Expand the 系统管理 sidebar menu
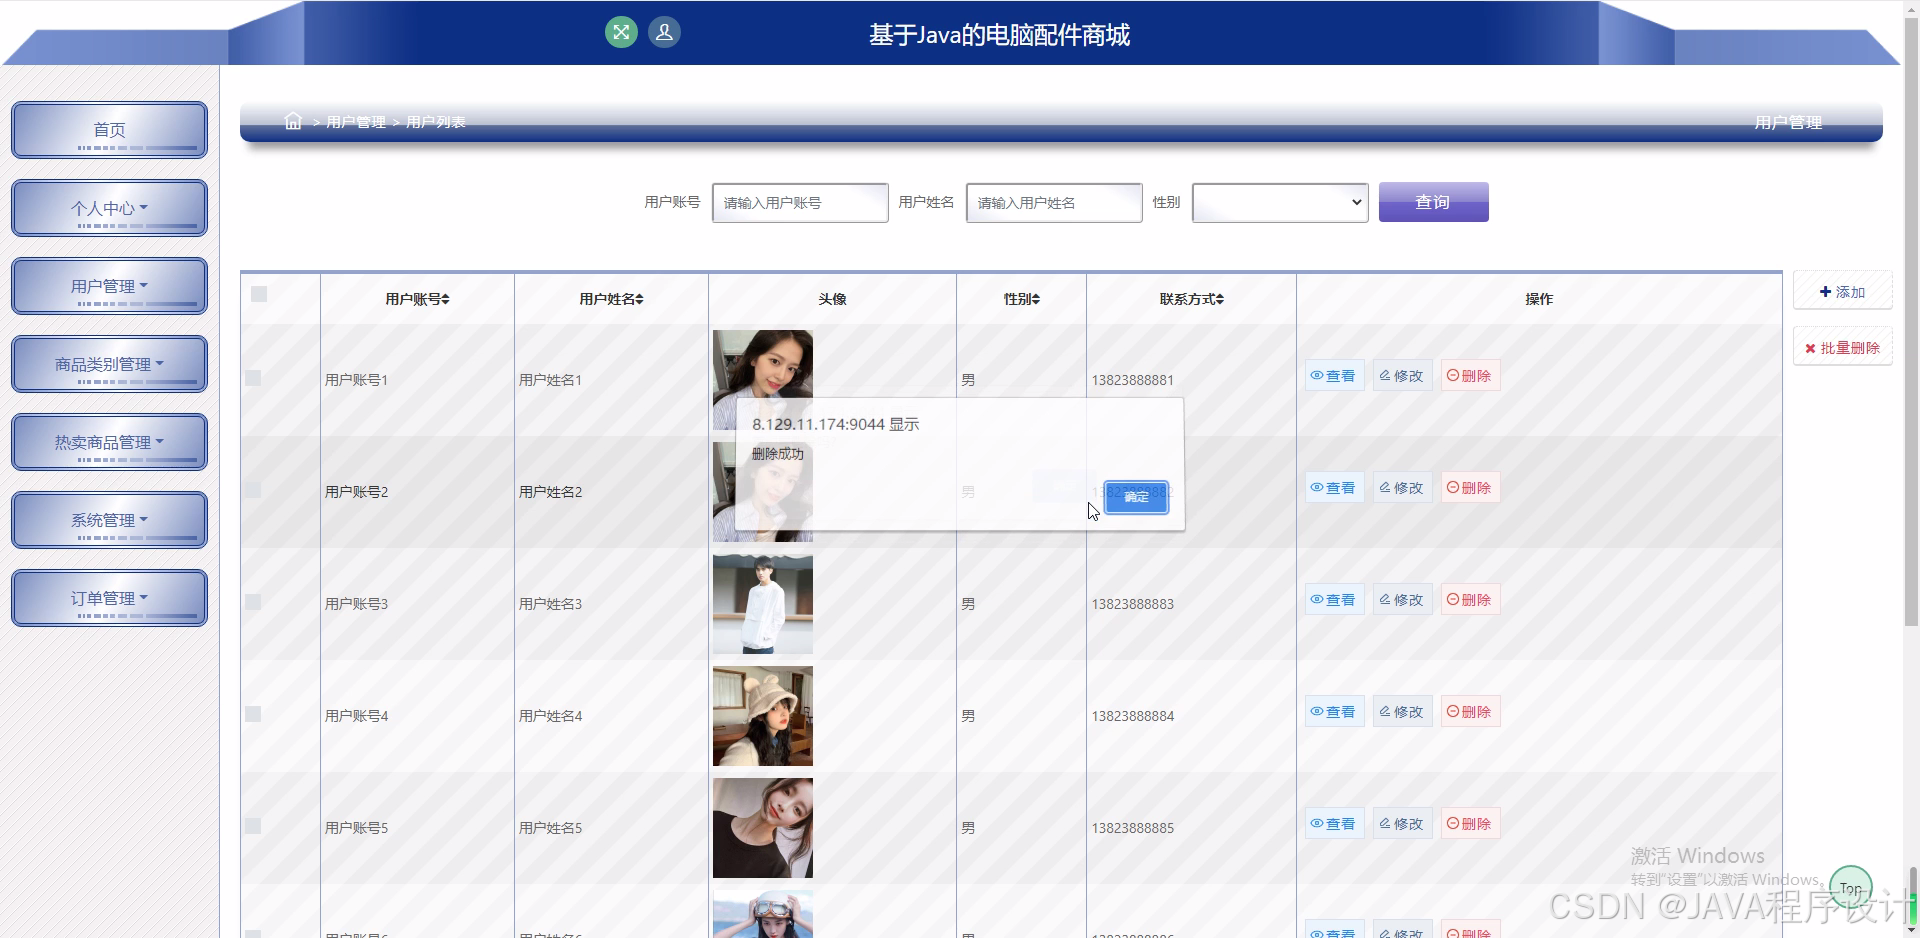 pyautogui.click(x=109, y=520)
